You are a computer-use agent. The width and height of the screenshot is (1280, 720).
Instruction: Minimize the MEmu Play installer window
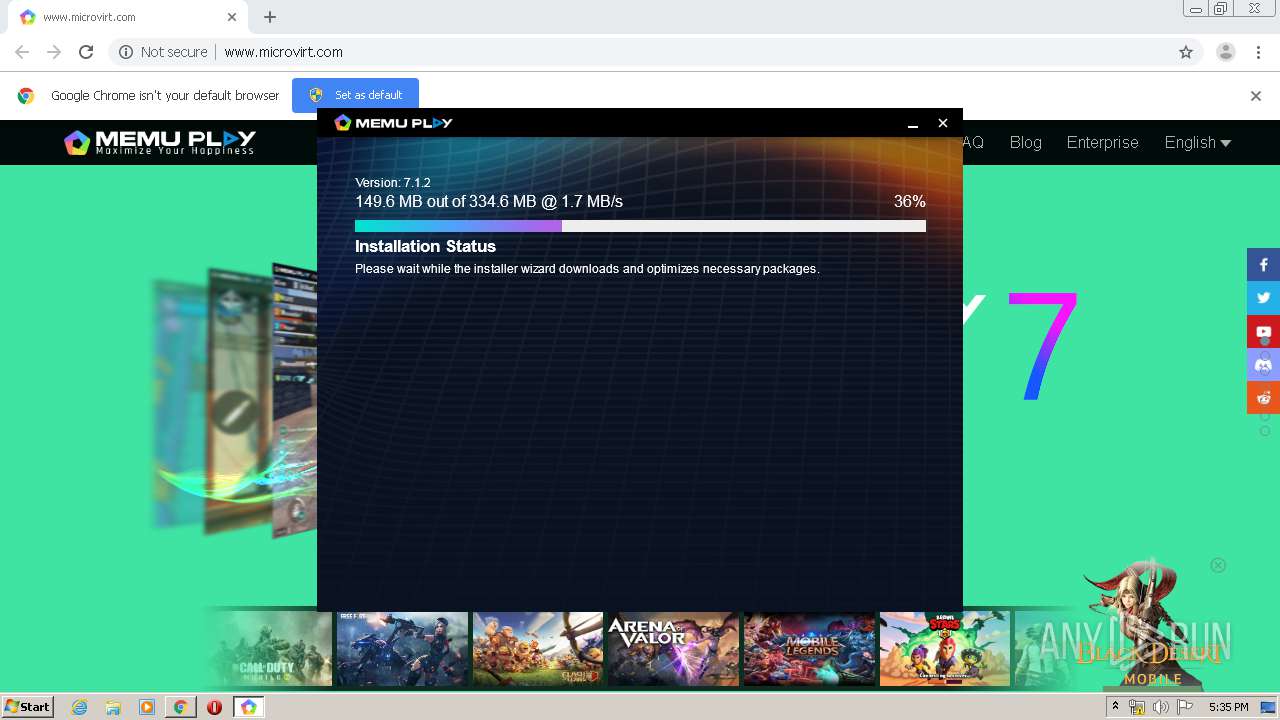pyautogui.click(x=913, y=123)
